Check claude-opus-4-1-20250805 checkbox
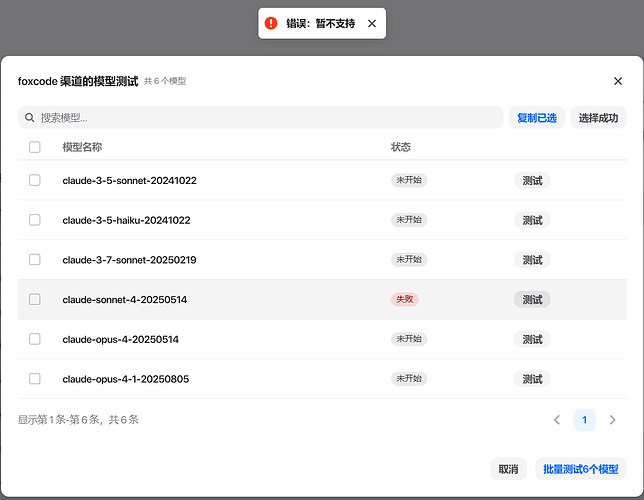Viewport: 644px width, 500px height. coord(34,379)
